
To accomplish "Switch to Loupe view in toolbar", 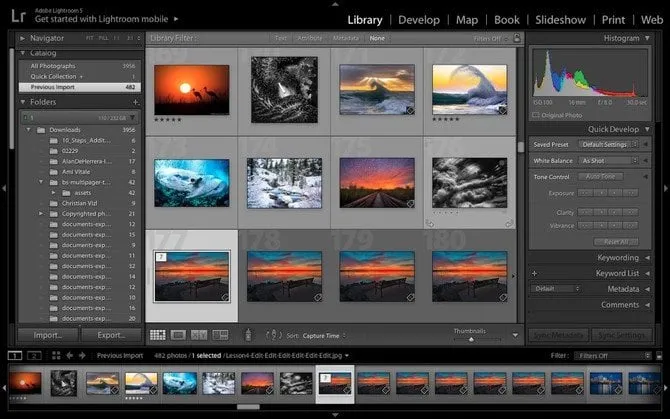I will pos(178,335).
